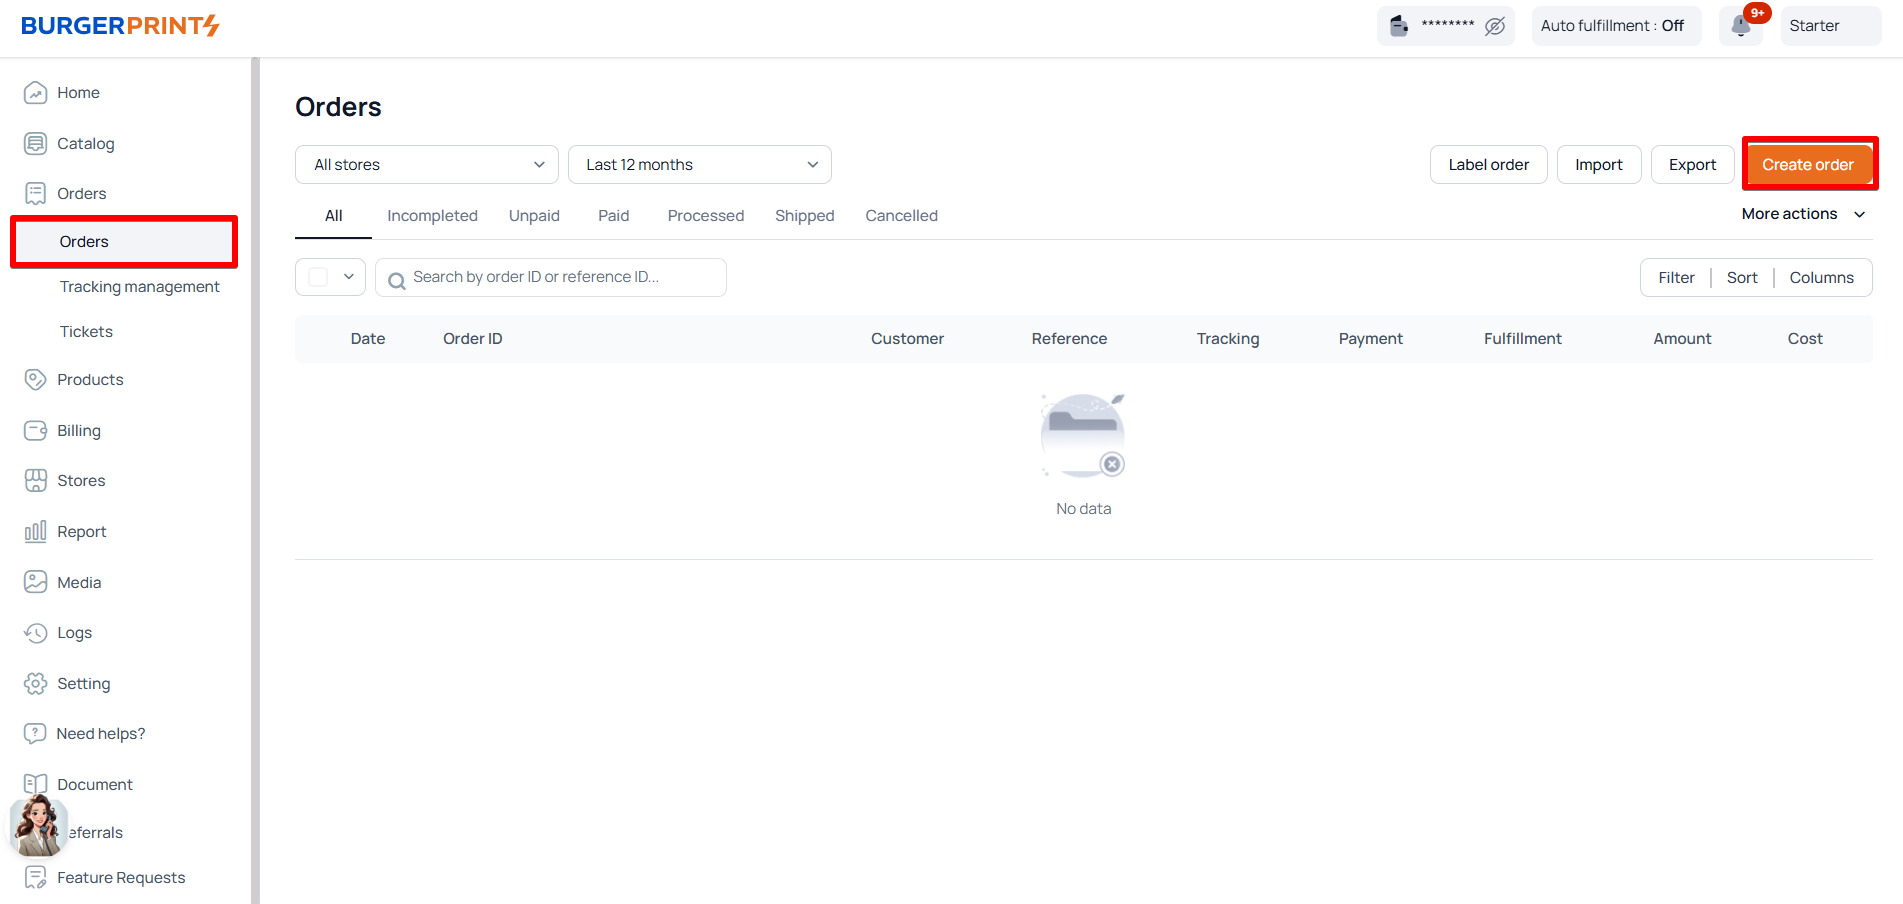The height and width of the screenshot is (904, 1903).
Task: Select the Shipped tab
Action: pyautogui.click(x=804, y=216)
